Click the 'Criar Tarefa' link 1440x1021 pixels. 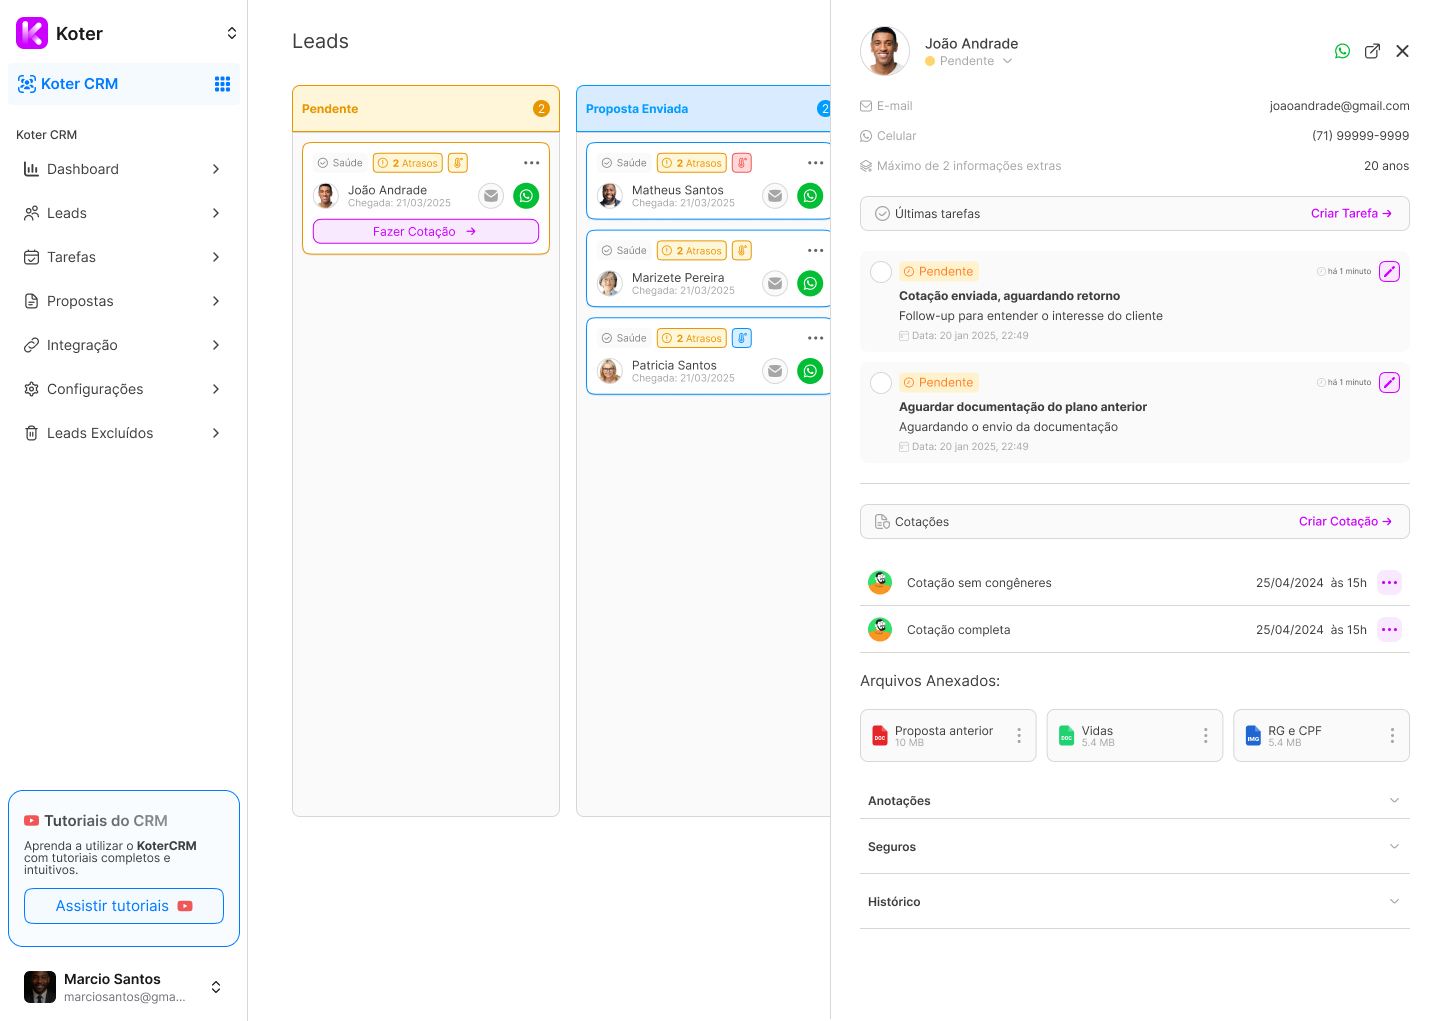click(1350, 213)
